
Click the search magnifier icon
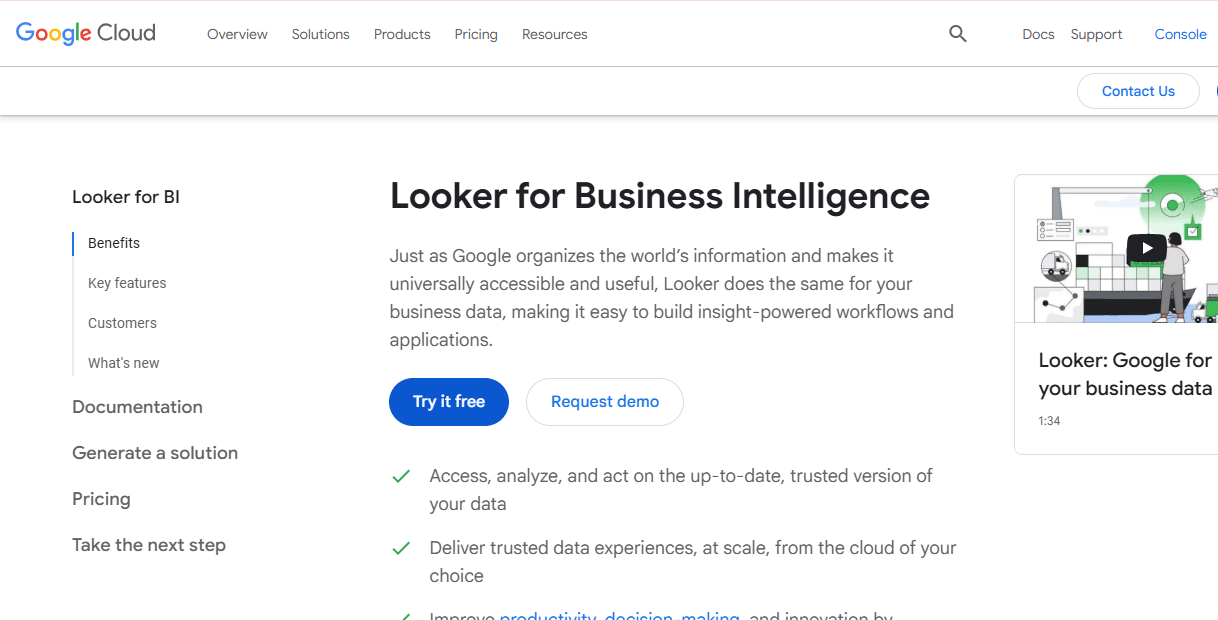coord(957,34)
